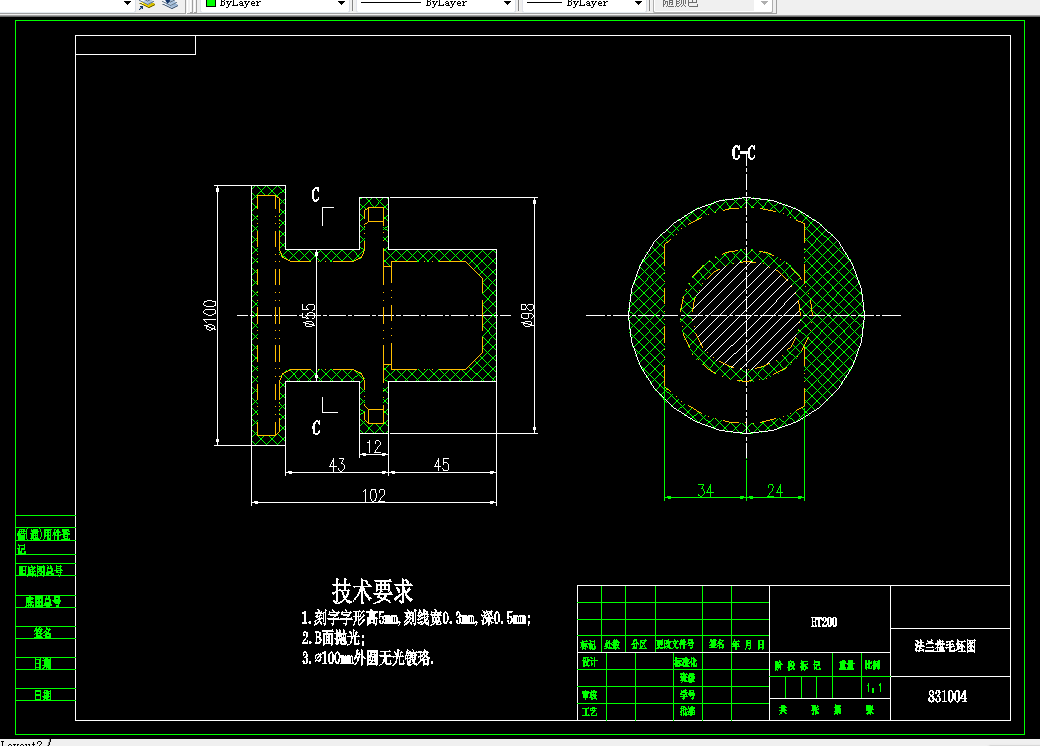The image size is (1040, 746).
Task: Click the 旧底图总号 side label
Action: tap(41, 570)
